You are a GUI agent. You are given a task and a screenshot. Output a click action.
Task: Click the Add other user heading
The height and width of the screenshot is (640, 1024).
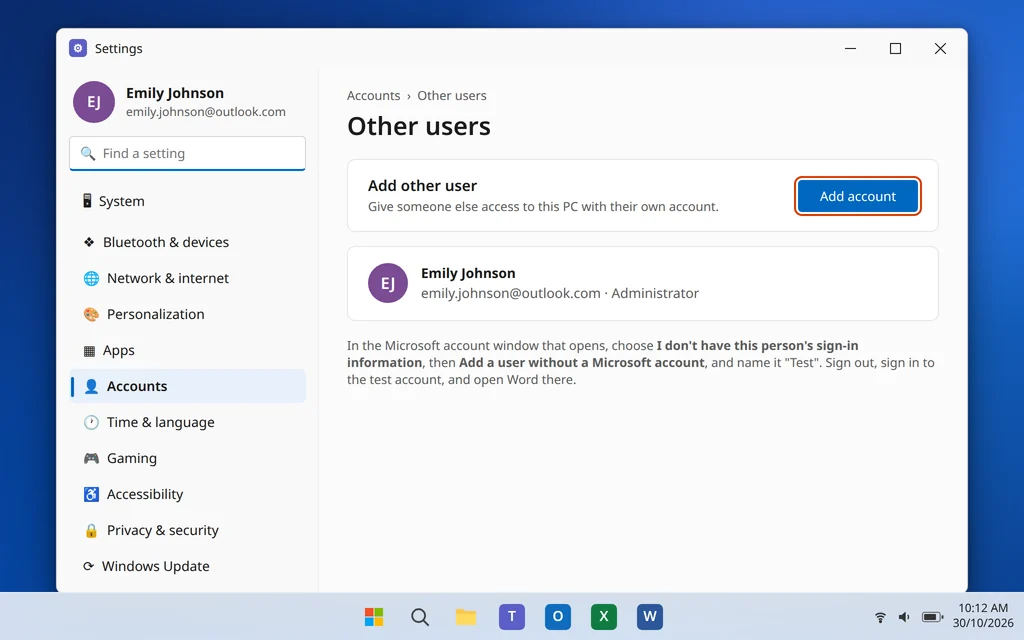pos(423,185)
